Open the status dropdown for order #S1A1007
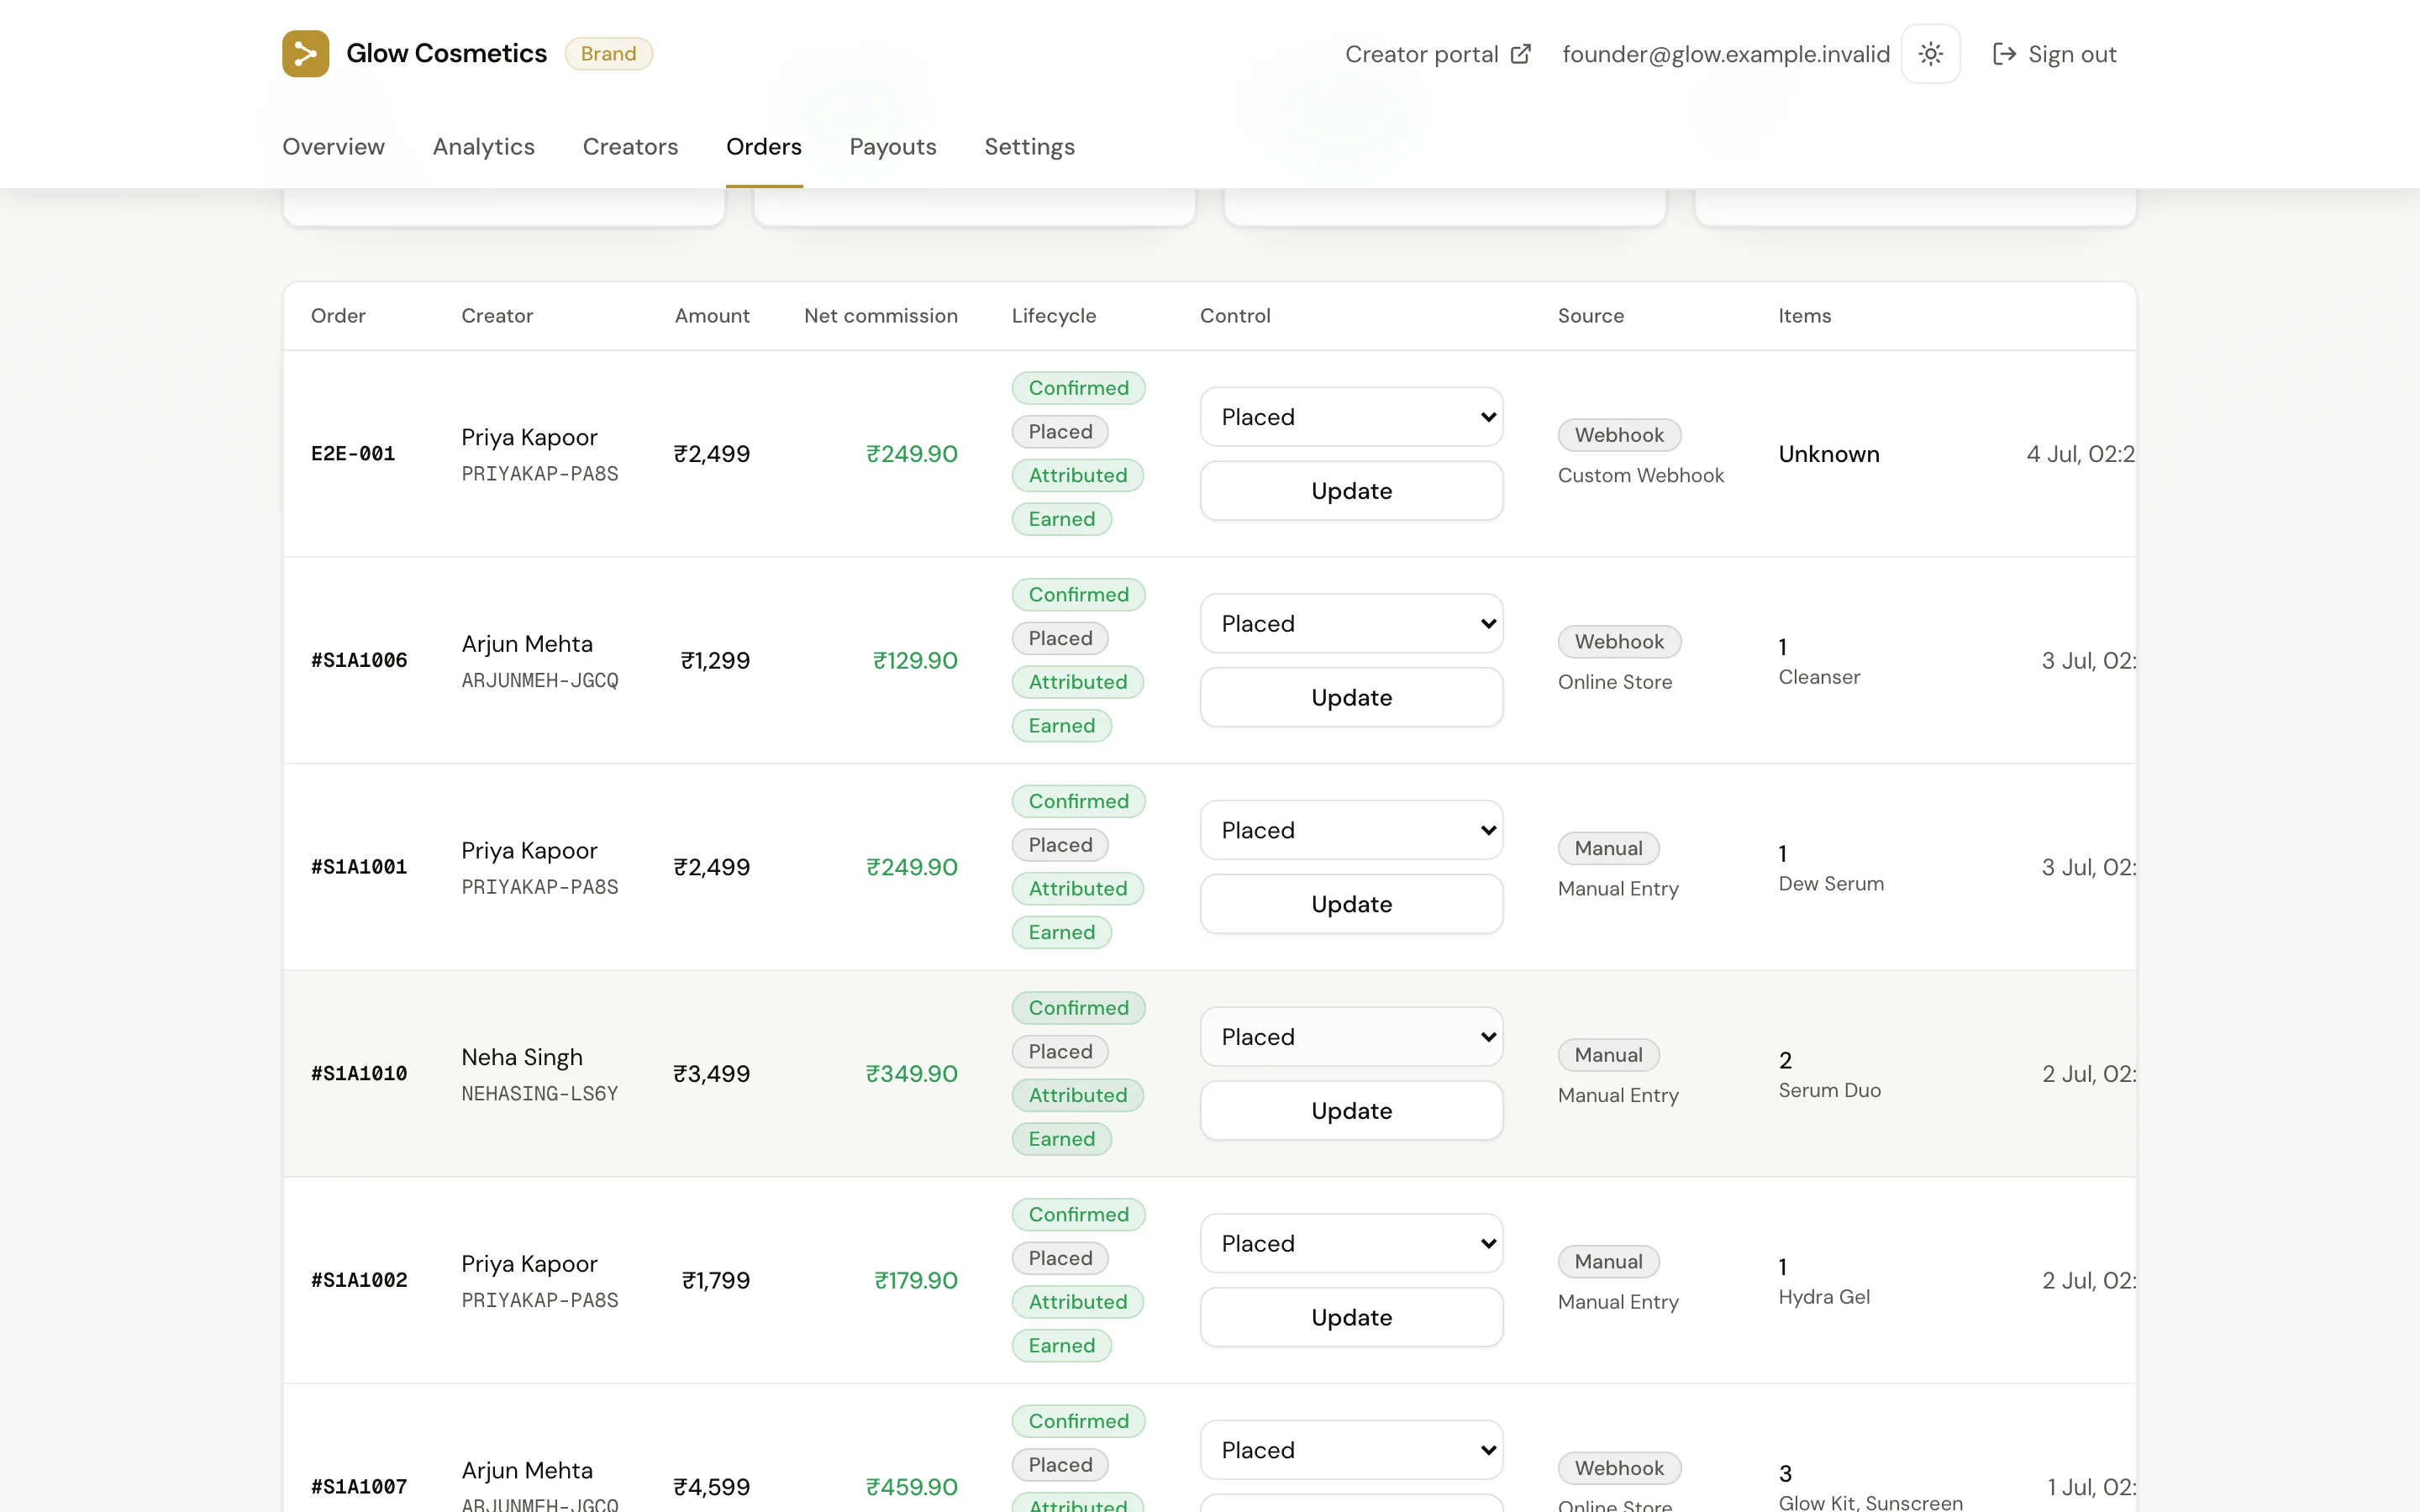This screenshot has height=1512, width=2420. (x=1351, y=1450)
